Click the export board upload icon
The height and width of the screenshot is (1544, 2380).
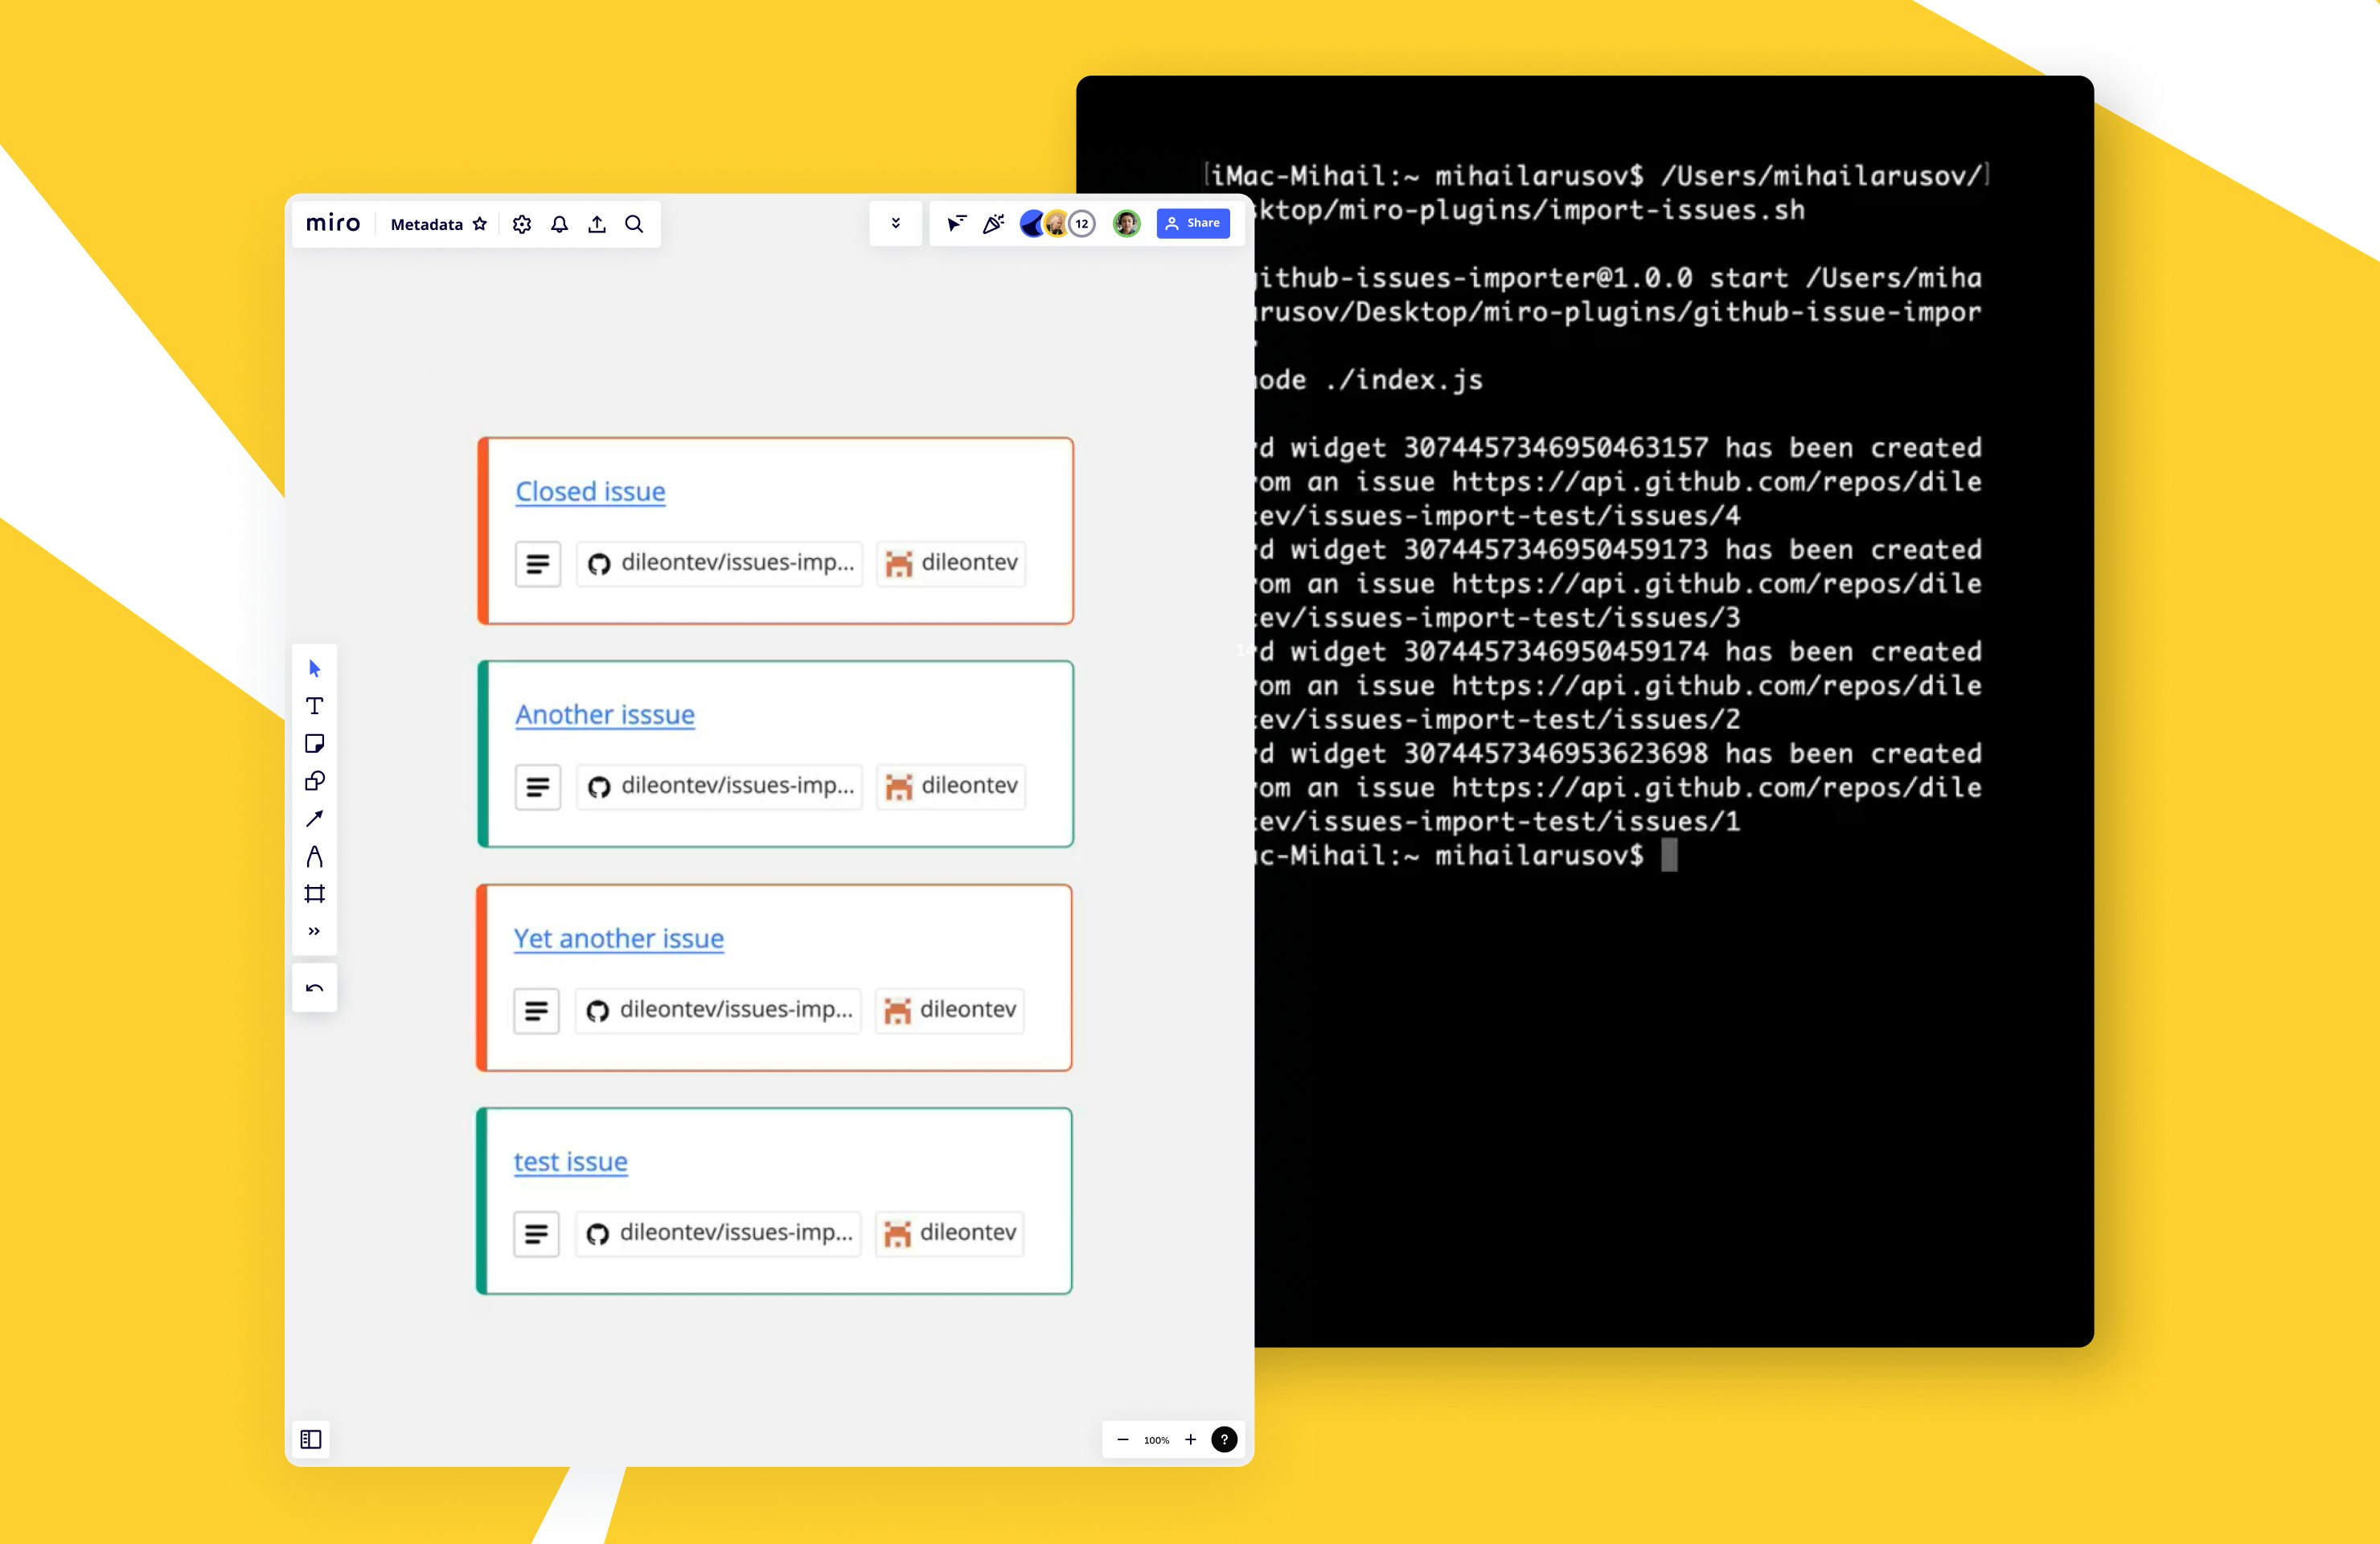[597, 224]
